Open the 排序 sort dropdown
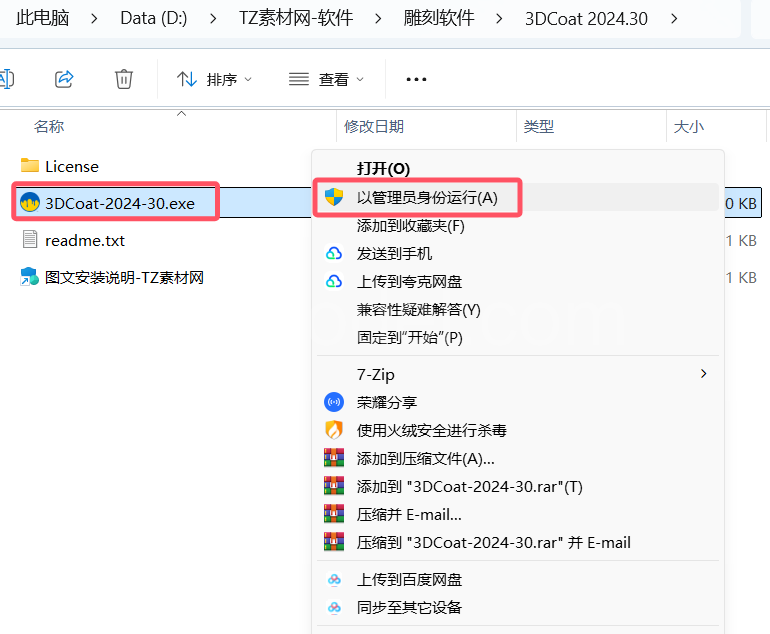The height and width of the screenshot is (634, 770). (x=215, y=79)
